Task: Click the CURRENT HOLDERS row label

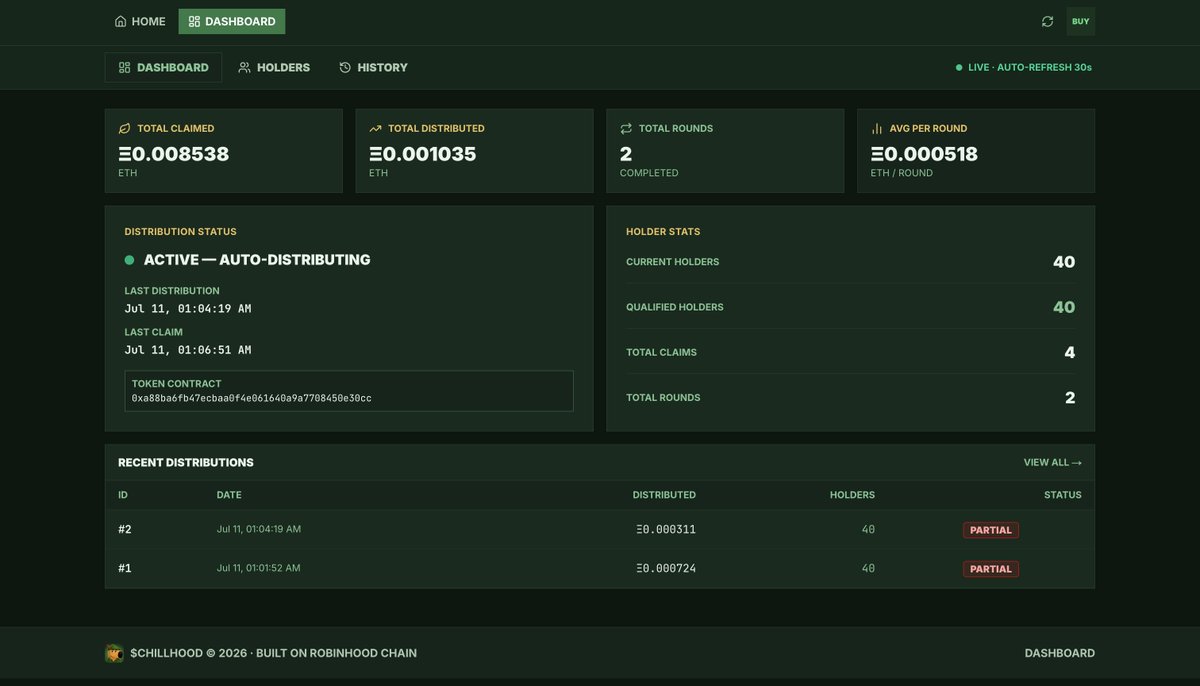Action: click(x=673, y=262)
